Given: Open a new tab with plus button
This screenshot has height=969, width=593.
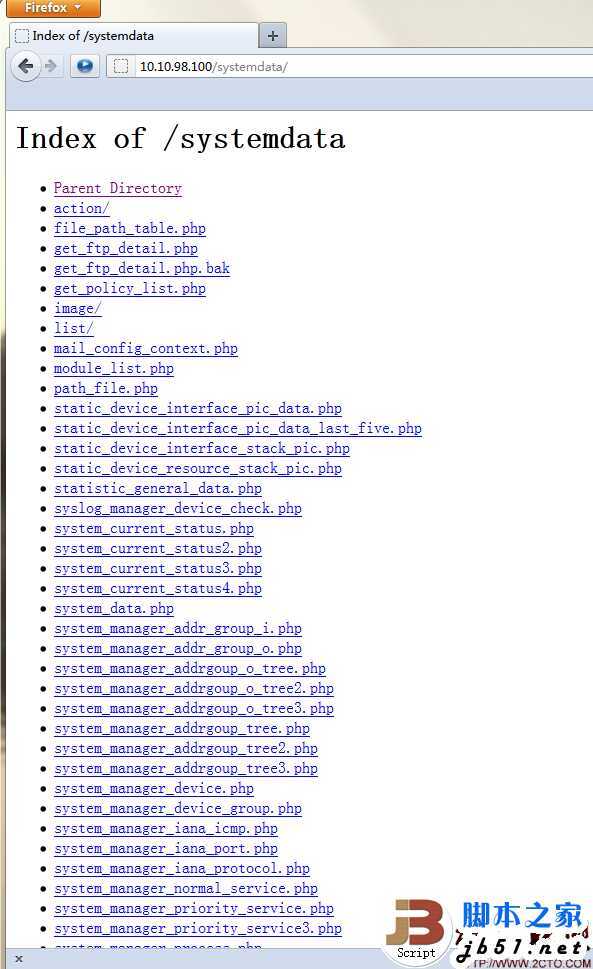Looking at the screenshot, I should [x=272, y=36].
